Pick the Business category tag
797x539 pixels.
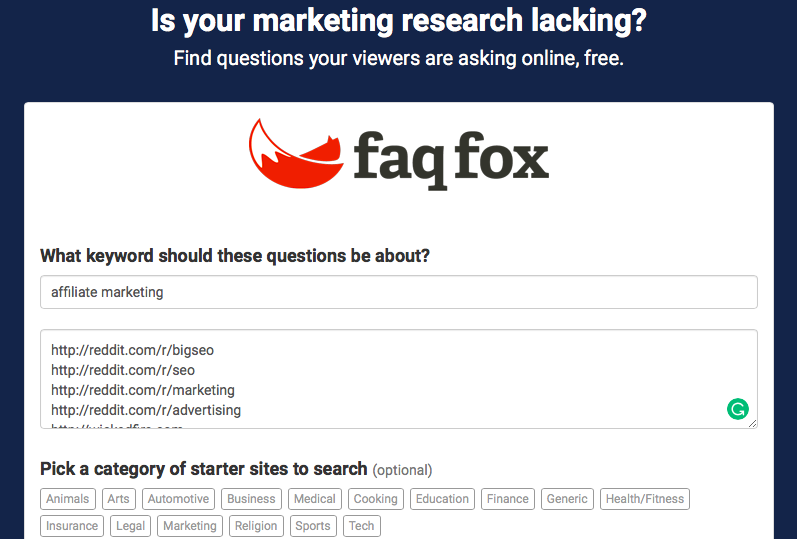point(251,499)
